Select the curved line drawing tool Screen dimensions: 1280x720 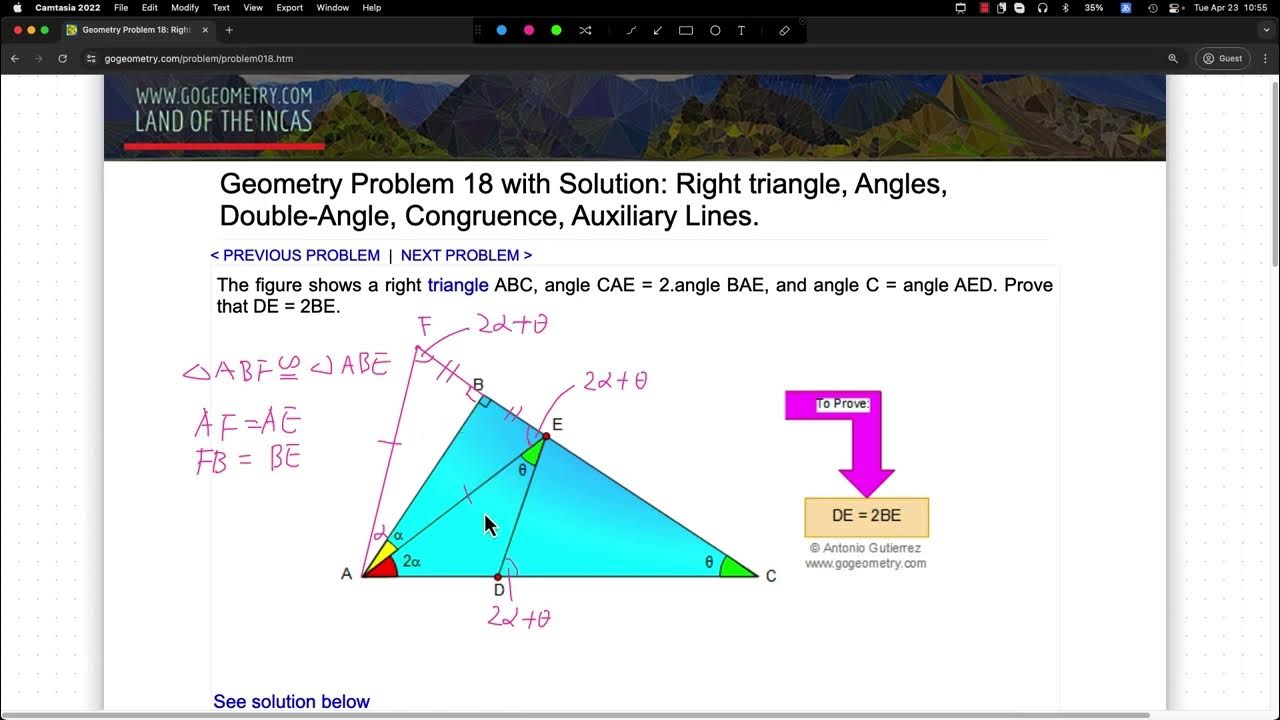[x=632, y=30]
